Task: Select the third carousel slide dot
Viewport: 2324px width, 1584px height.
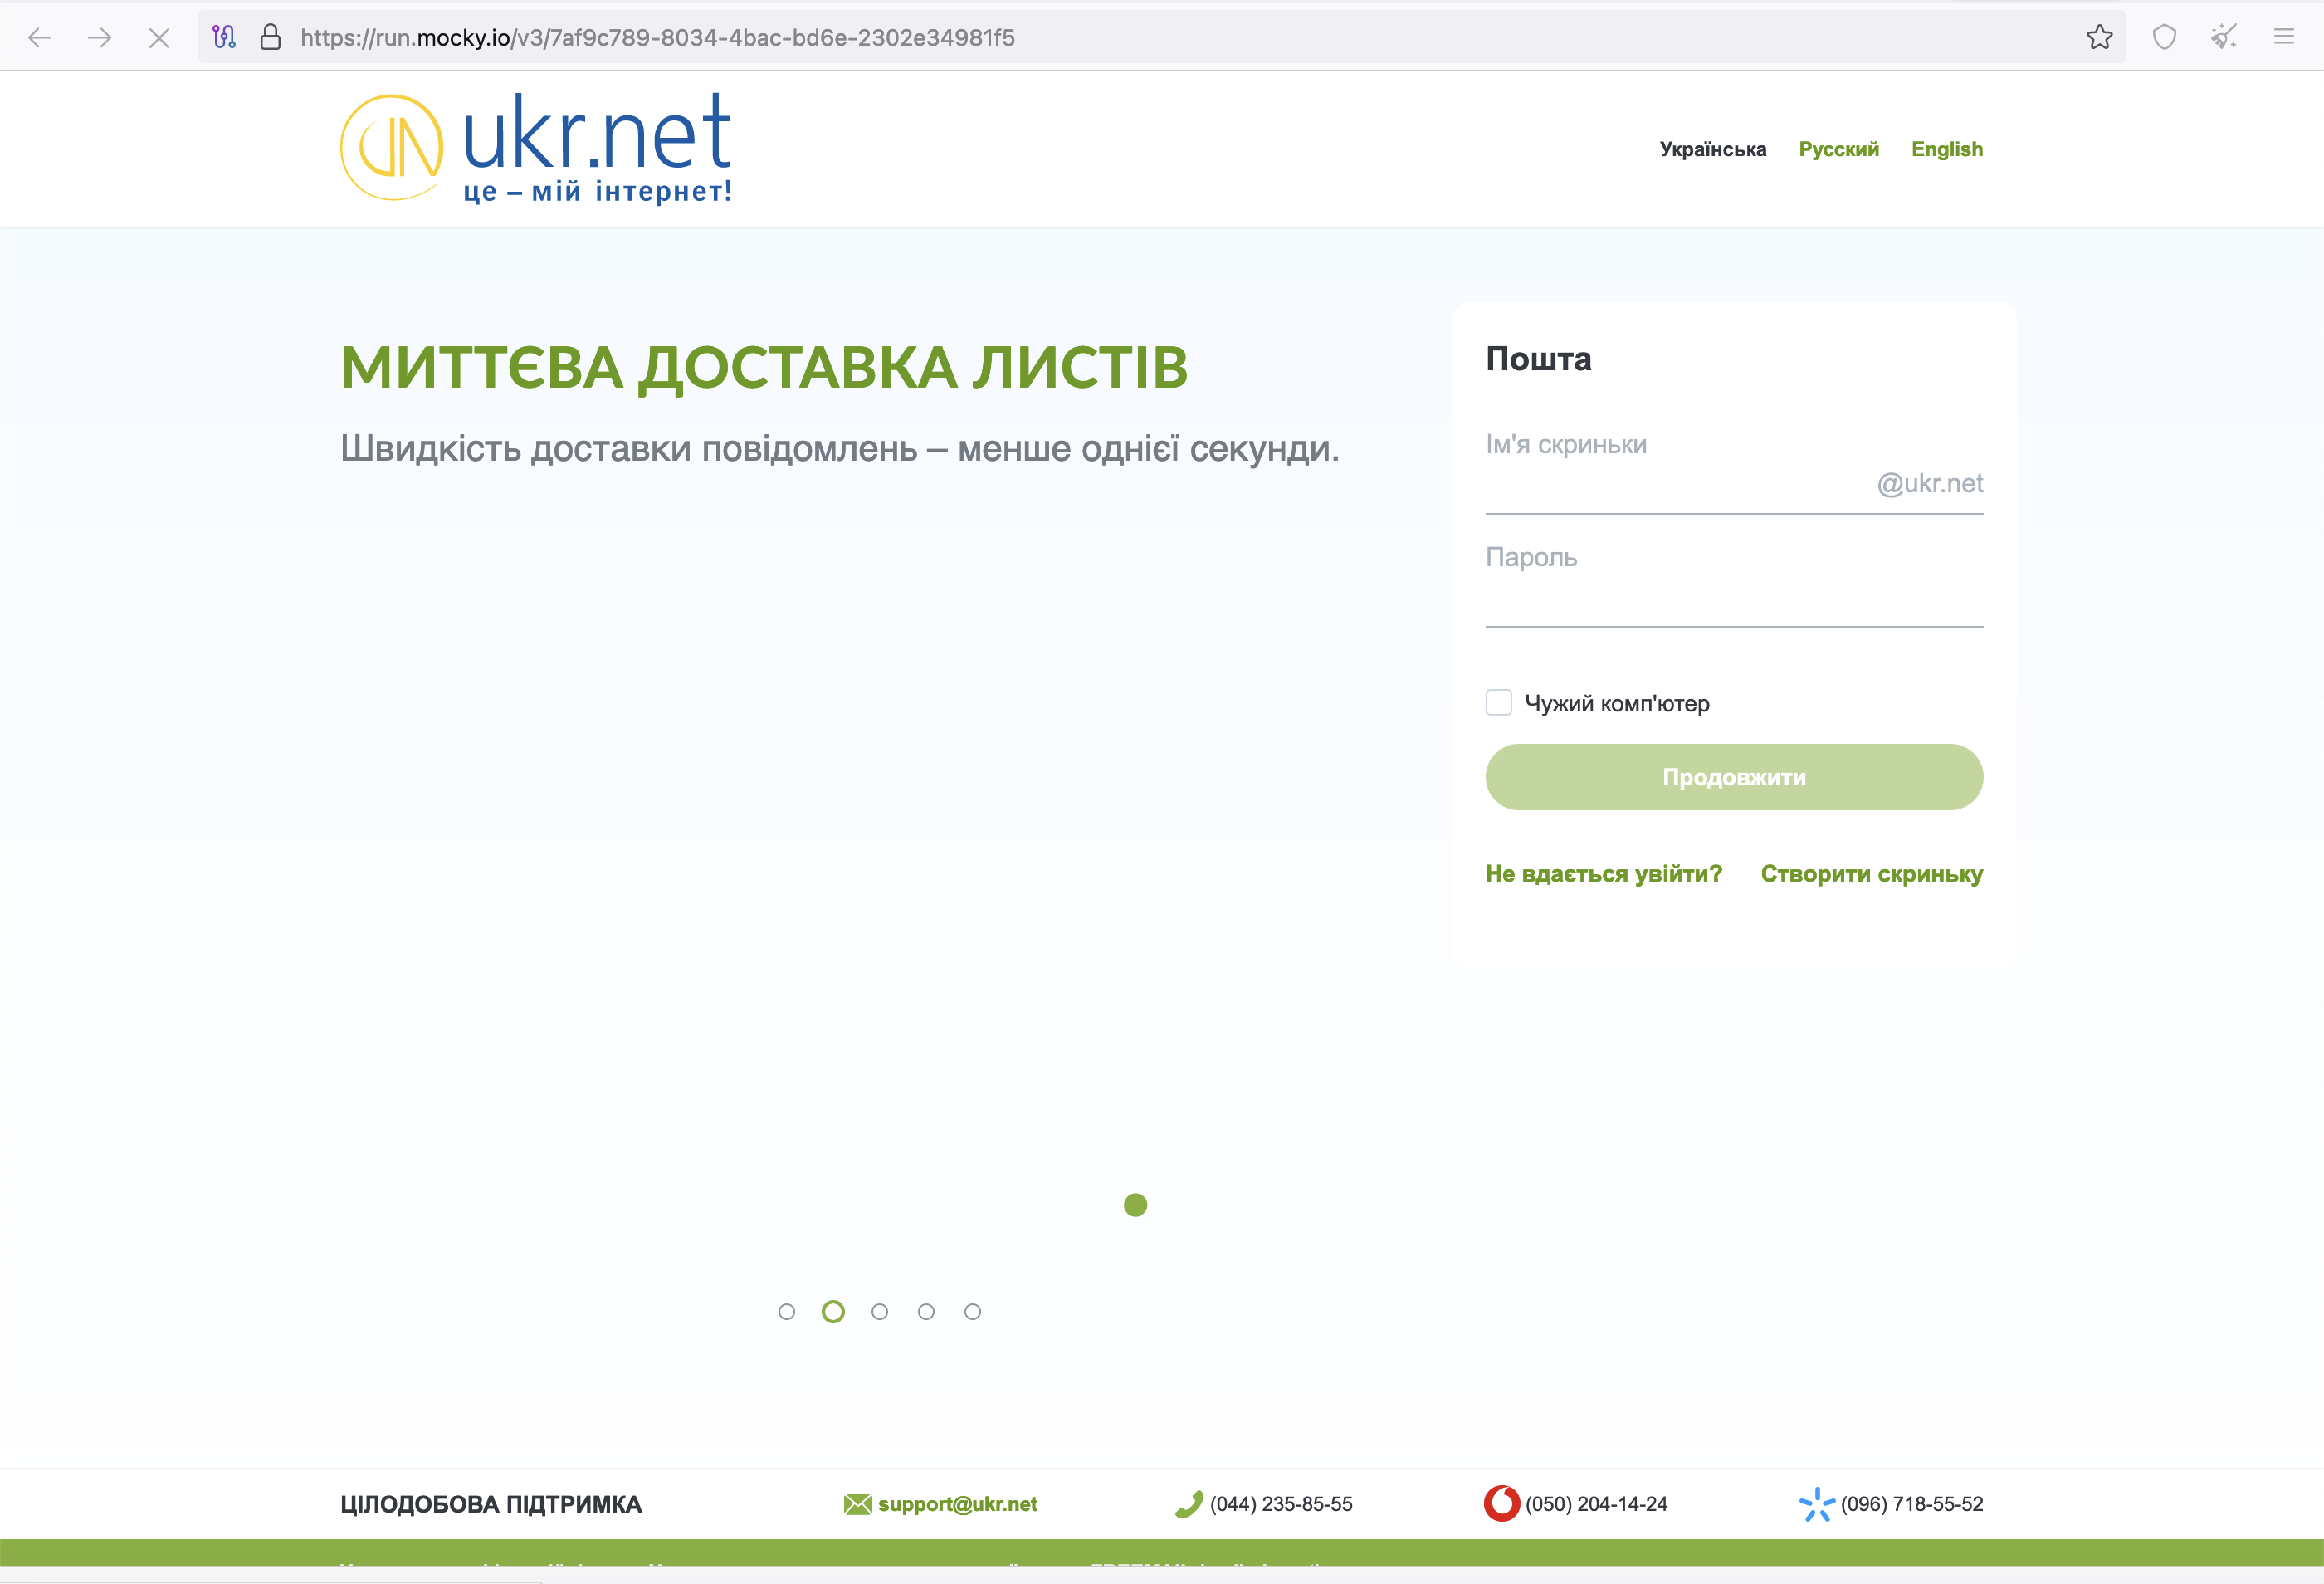Action: (x=879, y=1312)
